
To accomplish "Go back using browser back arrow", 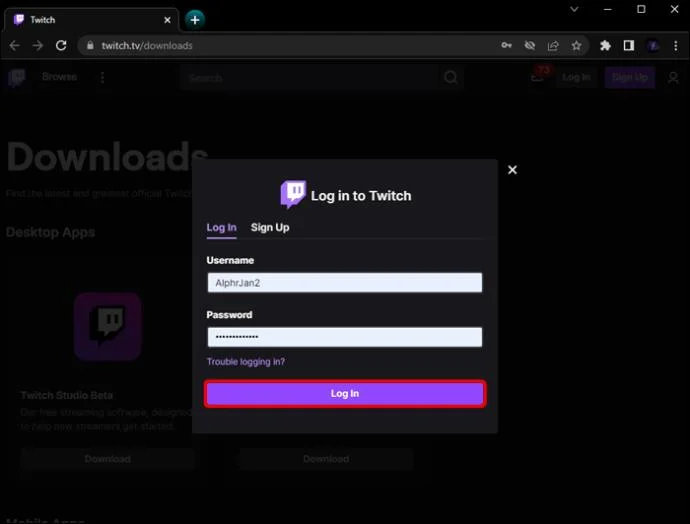I will point(15,45).
